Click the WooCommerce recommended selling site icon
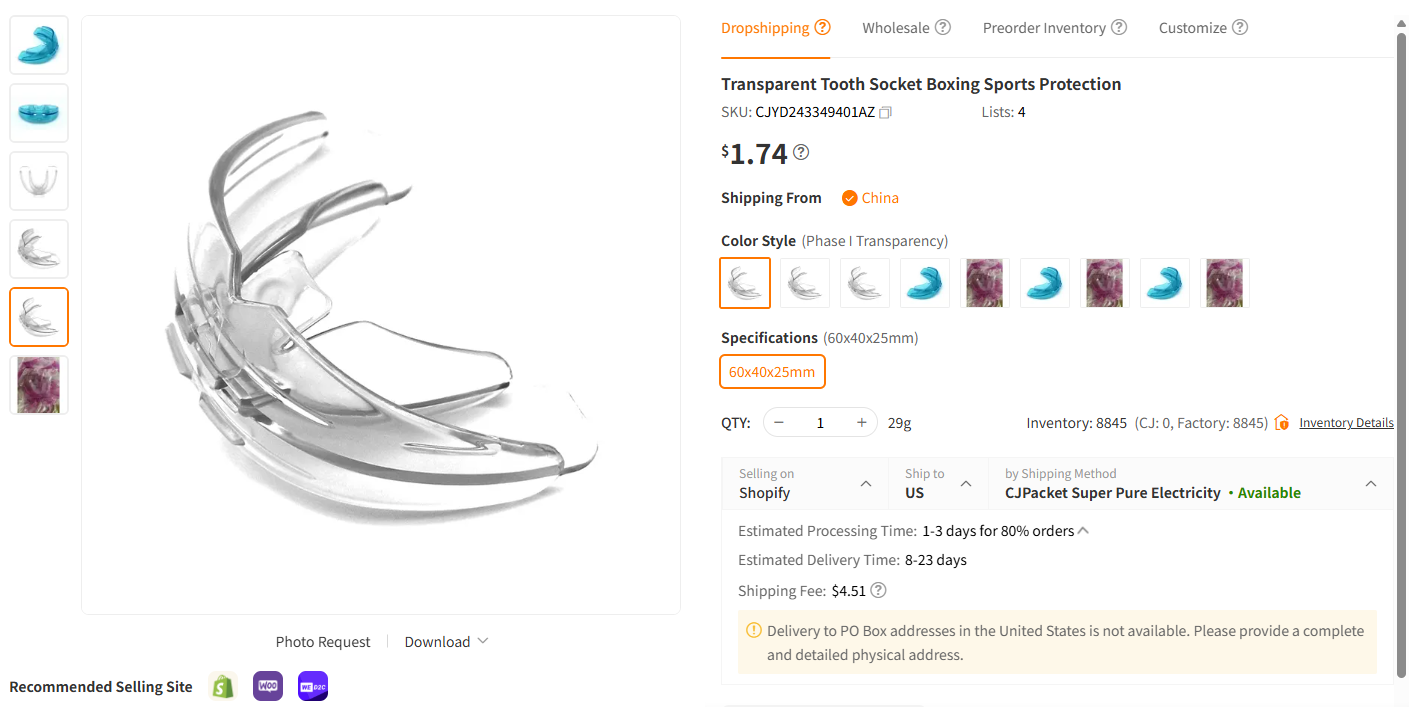This screenshot has width=1416, height=707. point(267,686)
